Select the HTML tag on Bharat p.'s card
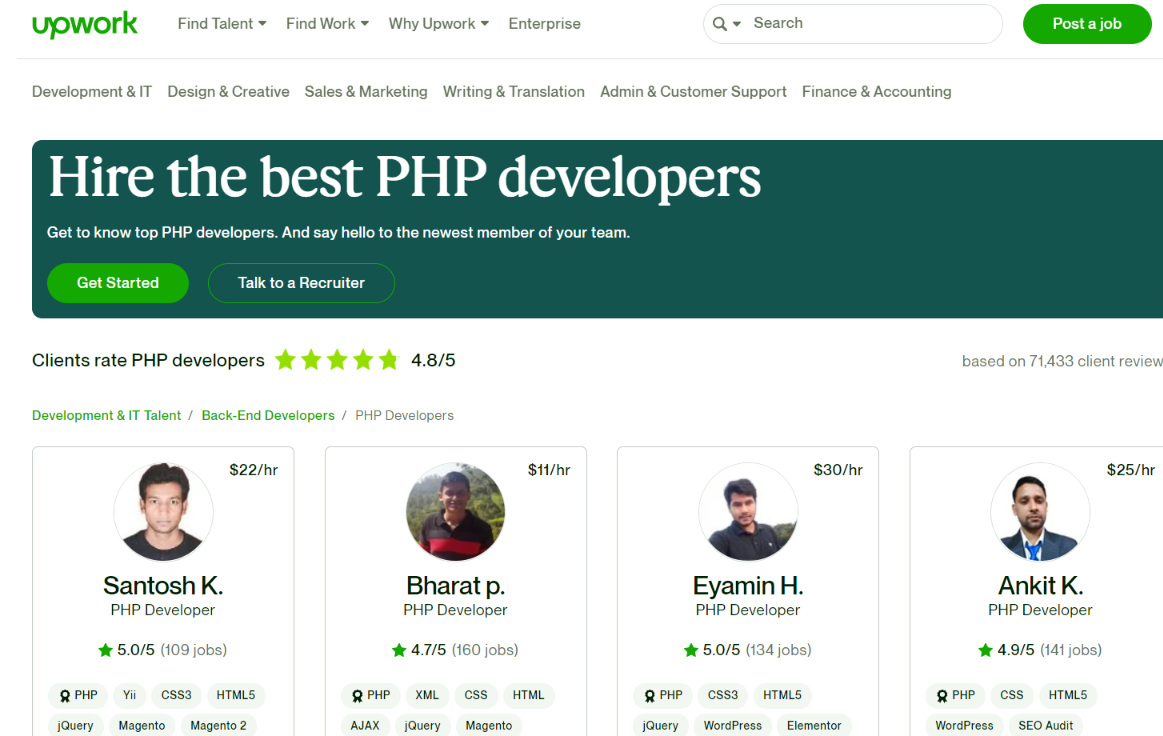The image size is (1163, 736). 528,695
